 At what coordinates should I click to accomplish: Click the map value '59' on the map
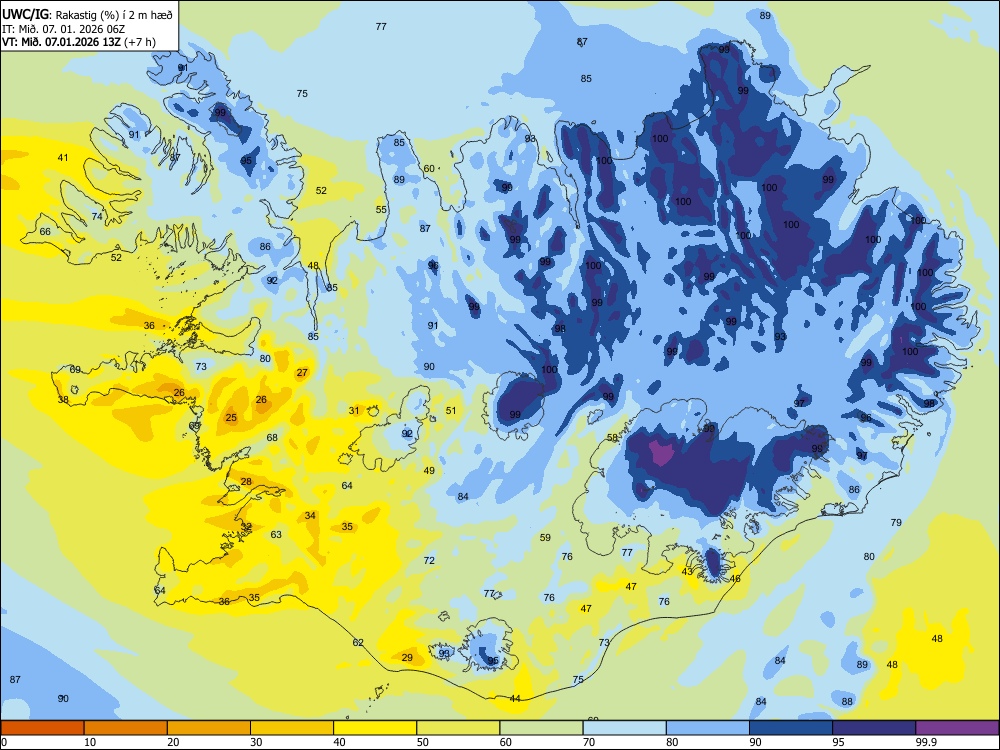click(545, 538)
